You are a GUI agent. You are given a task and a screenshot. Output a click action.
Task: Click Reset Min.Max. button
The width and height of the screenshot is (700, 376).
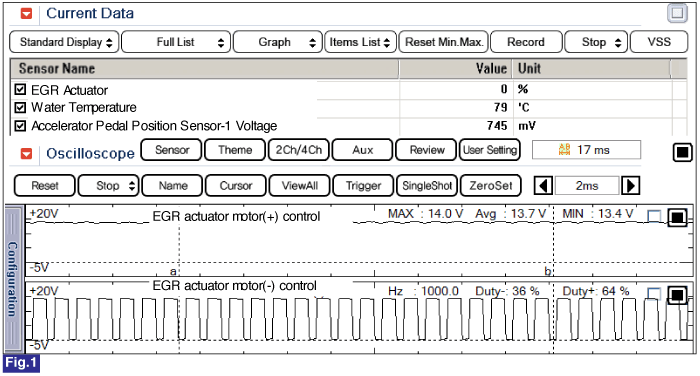(x=444, y=42)
